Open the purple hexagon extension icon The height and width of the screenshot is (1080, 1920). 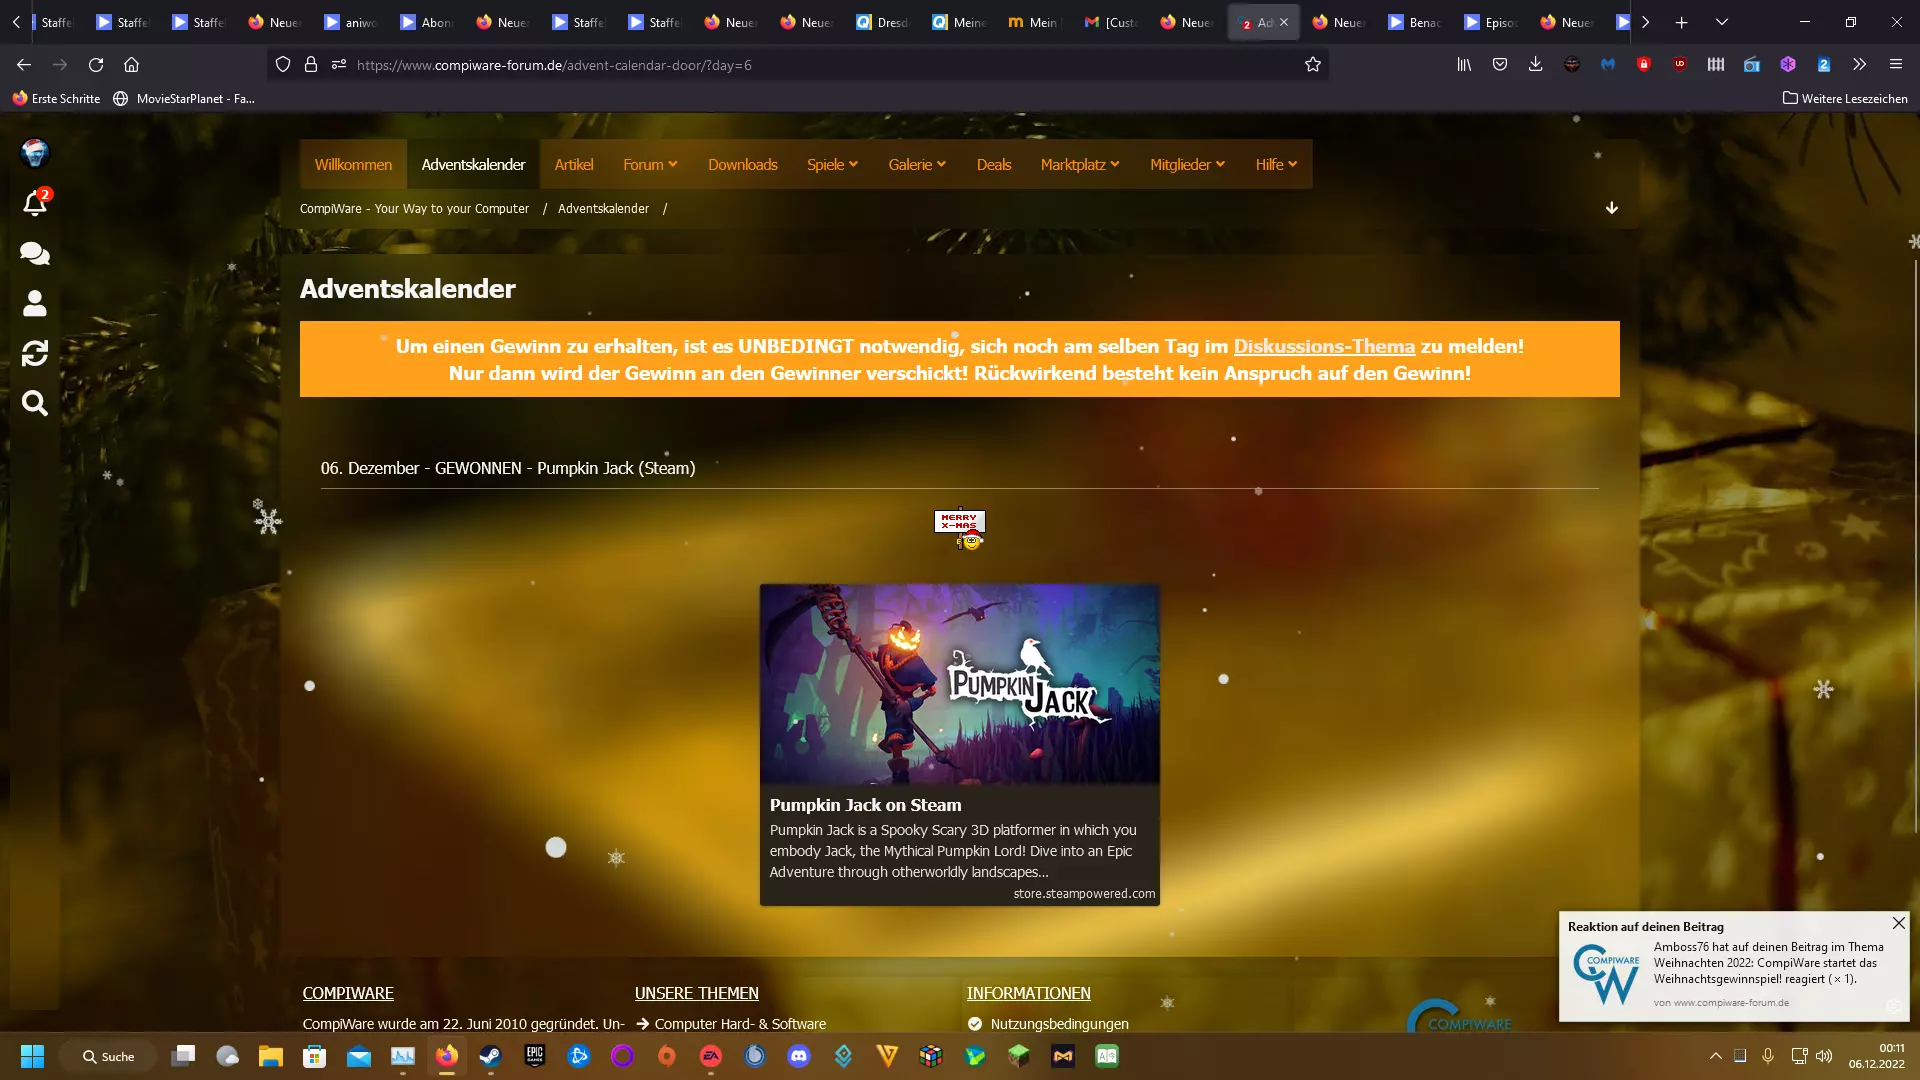click(1788, 65)
